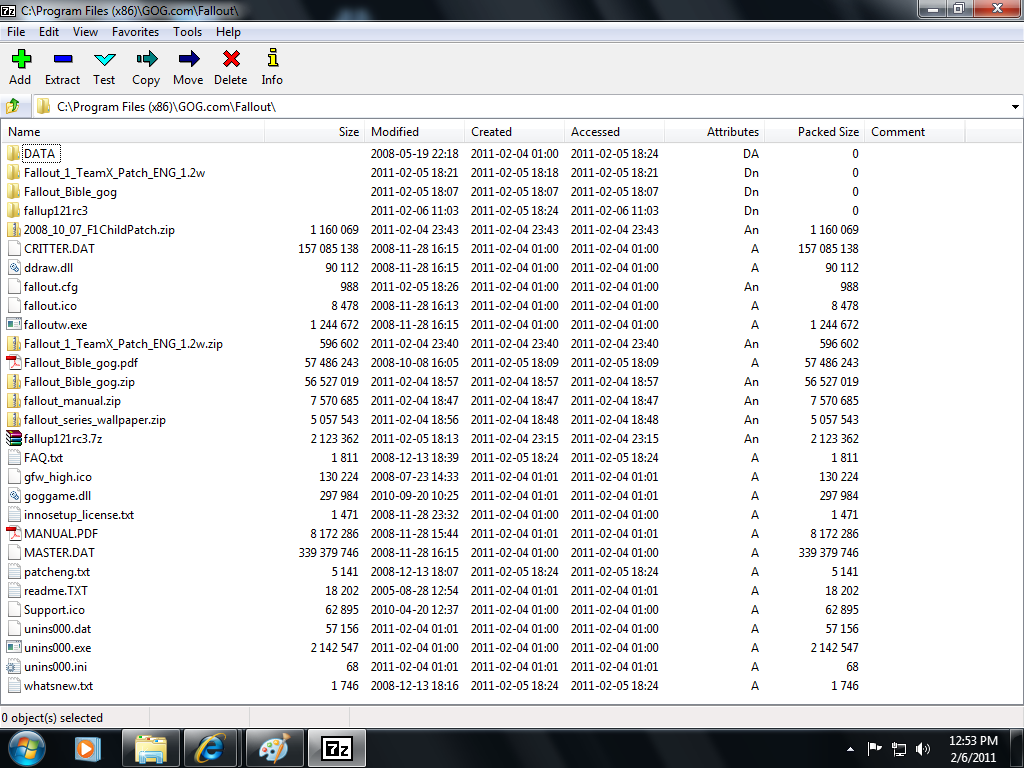This screenshot has height=768, width=1024.
Task: Click the 7-Zip taskbar button
Action: click(x=337, y=748)
